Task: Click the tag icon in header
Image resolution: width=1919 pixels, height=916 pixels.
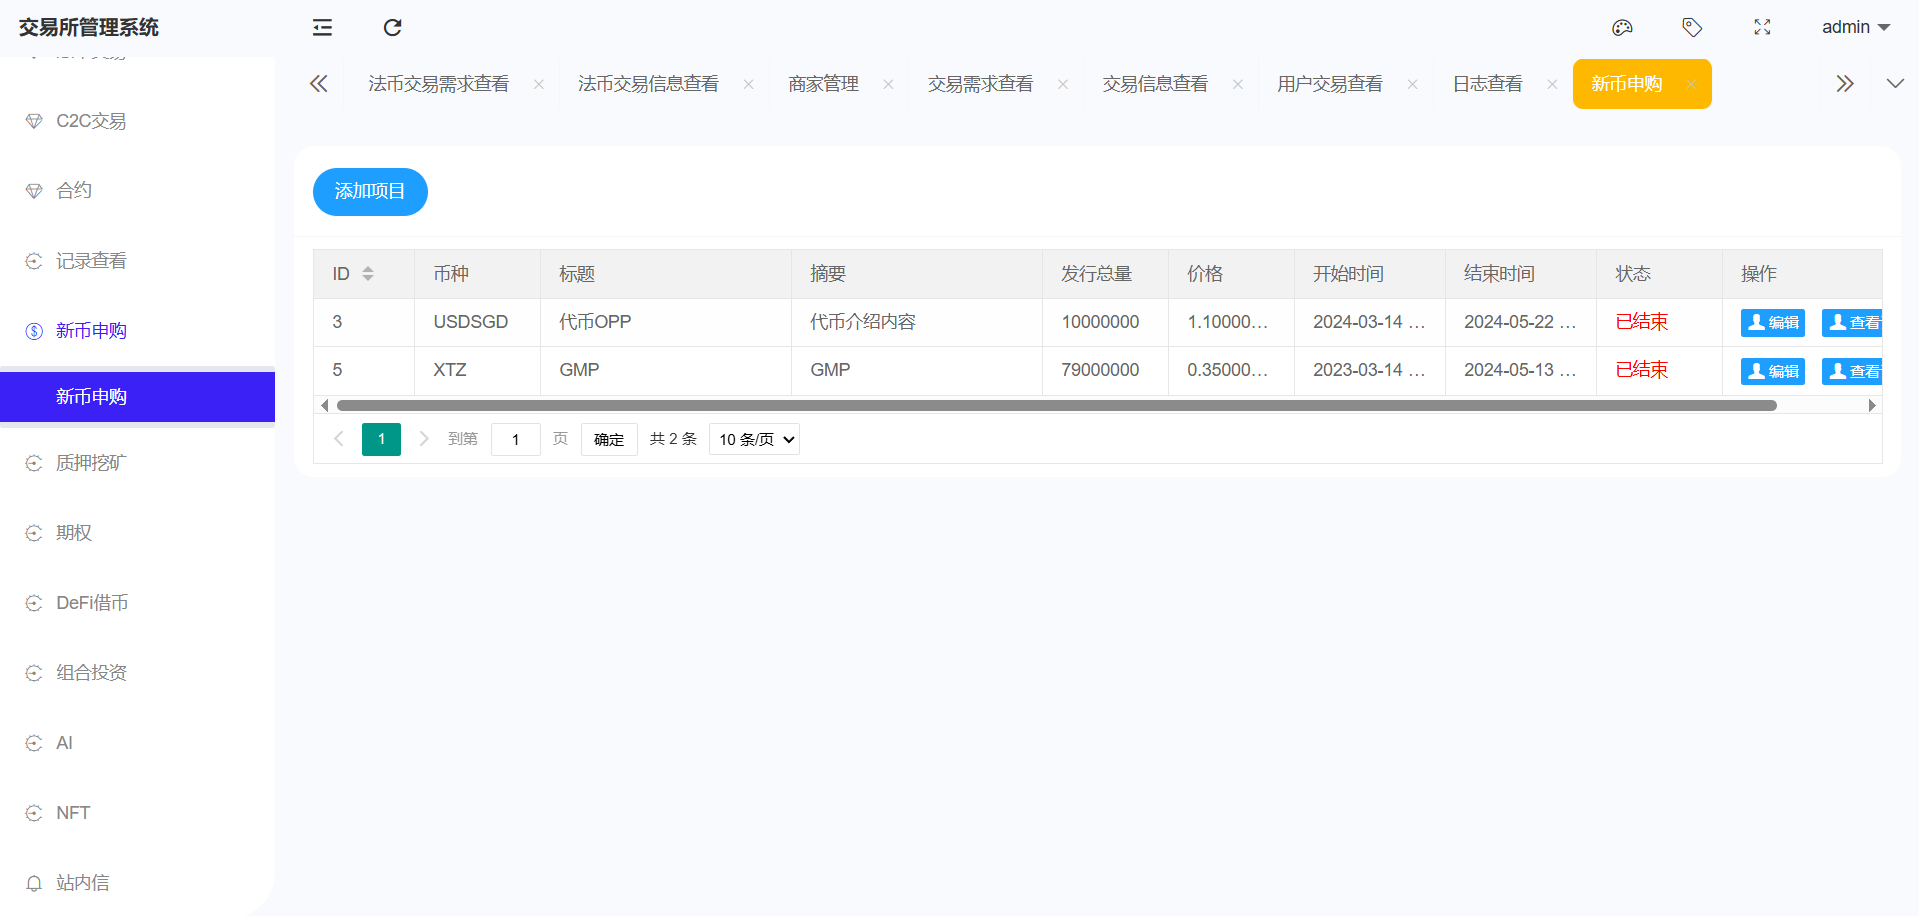Action: pos(1692,27)
